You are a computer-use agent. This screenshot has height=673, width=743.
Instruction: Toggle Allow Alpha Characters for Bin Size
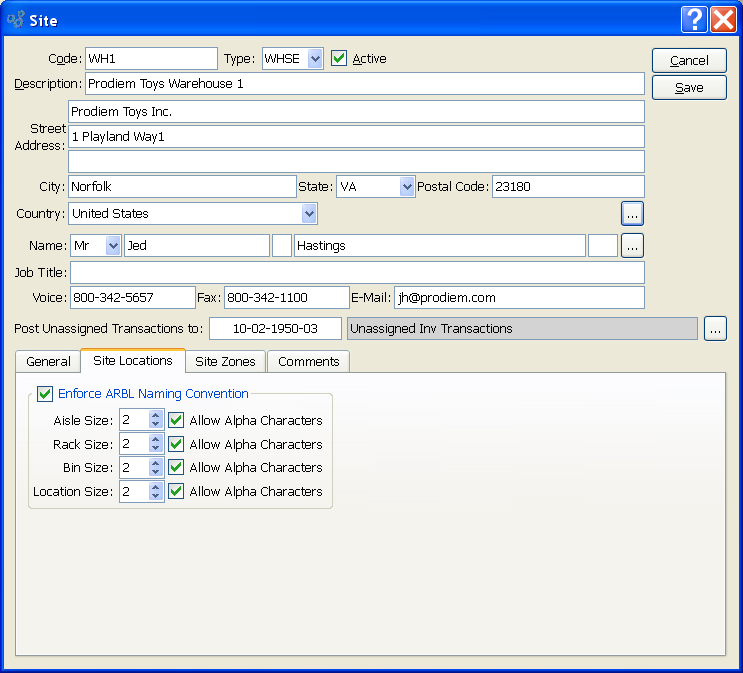pyautogui.click(x=176, y=468)
